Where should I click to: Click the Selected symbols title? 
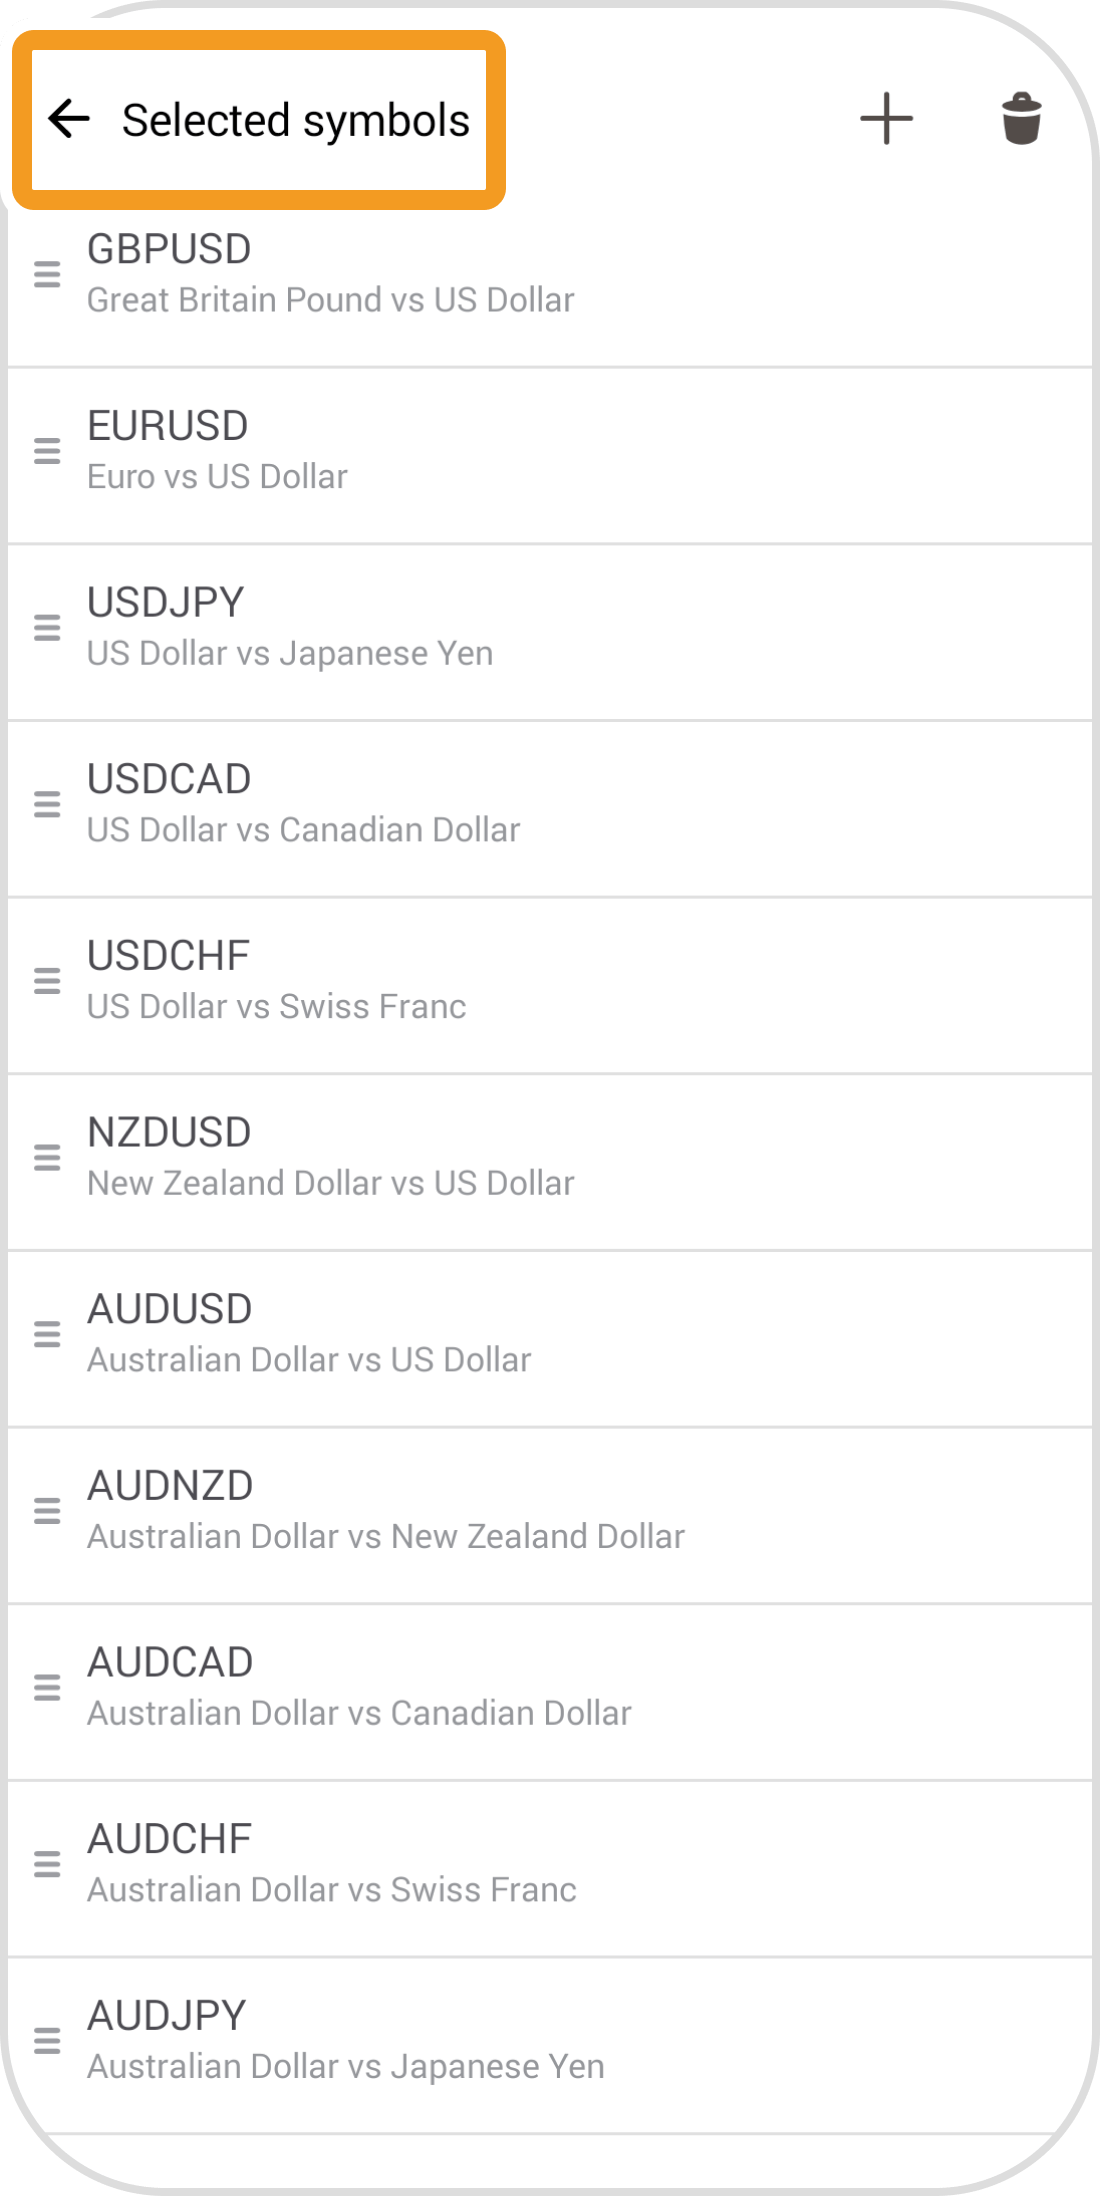[x=296, y=121]
